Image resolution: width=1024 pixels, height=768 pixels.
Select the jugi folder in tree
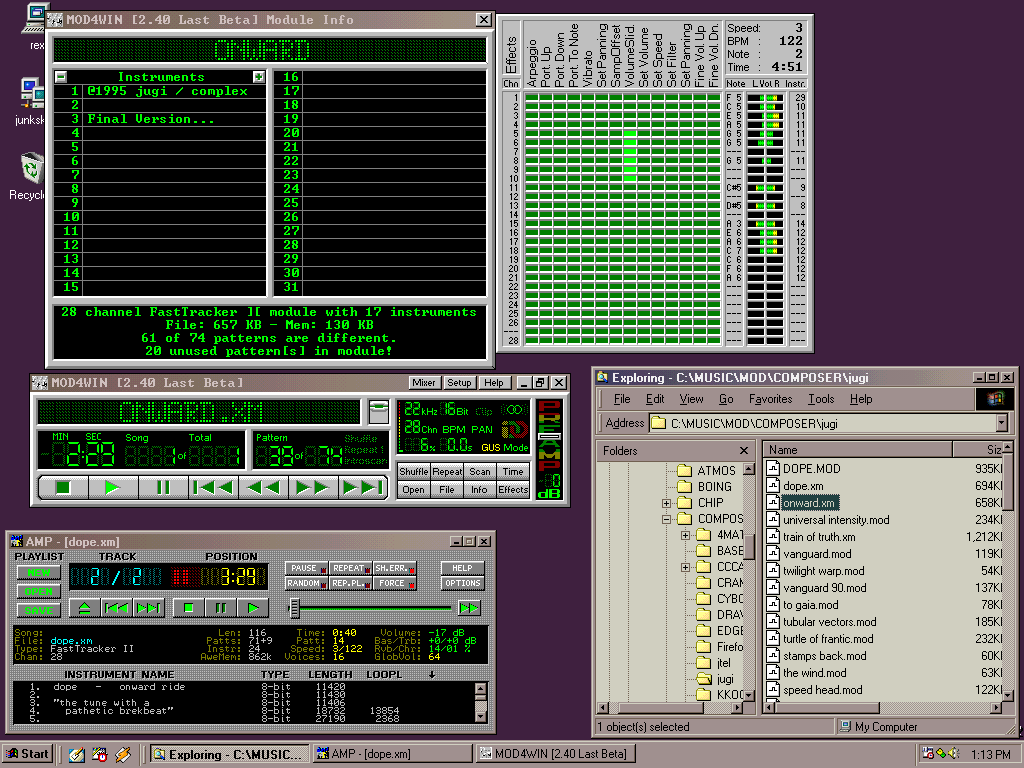[x=725, y=679]
